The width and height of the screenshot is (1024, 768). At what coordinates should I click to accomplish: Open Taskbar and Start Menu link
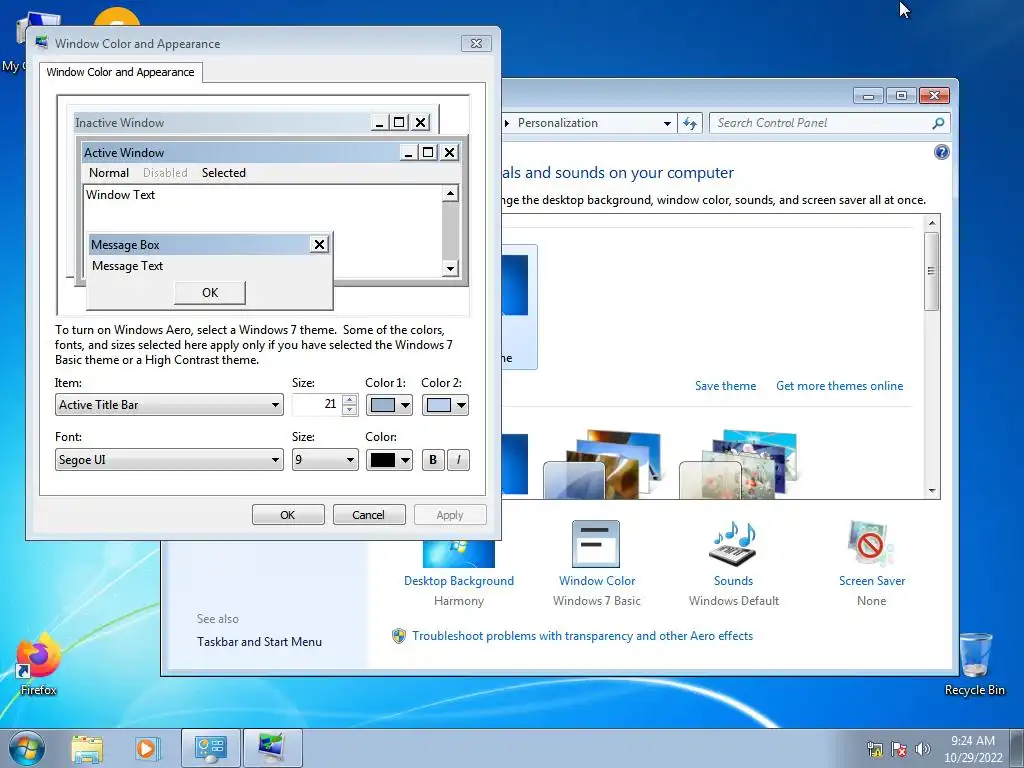click(259, 642)
